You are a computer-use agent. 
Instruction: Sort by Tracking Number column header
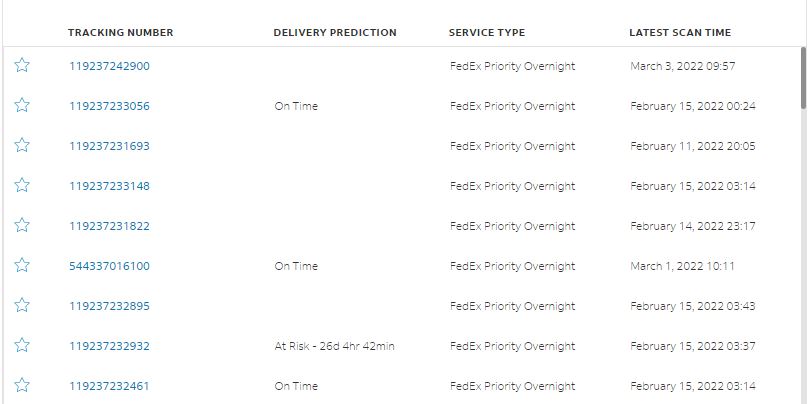point(121,33)
